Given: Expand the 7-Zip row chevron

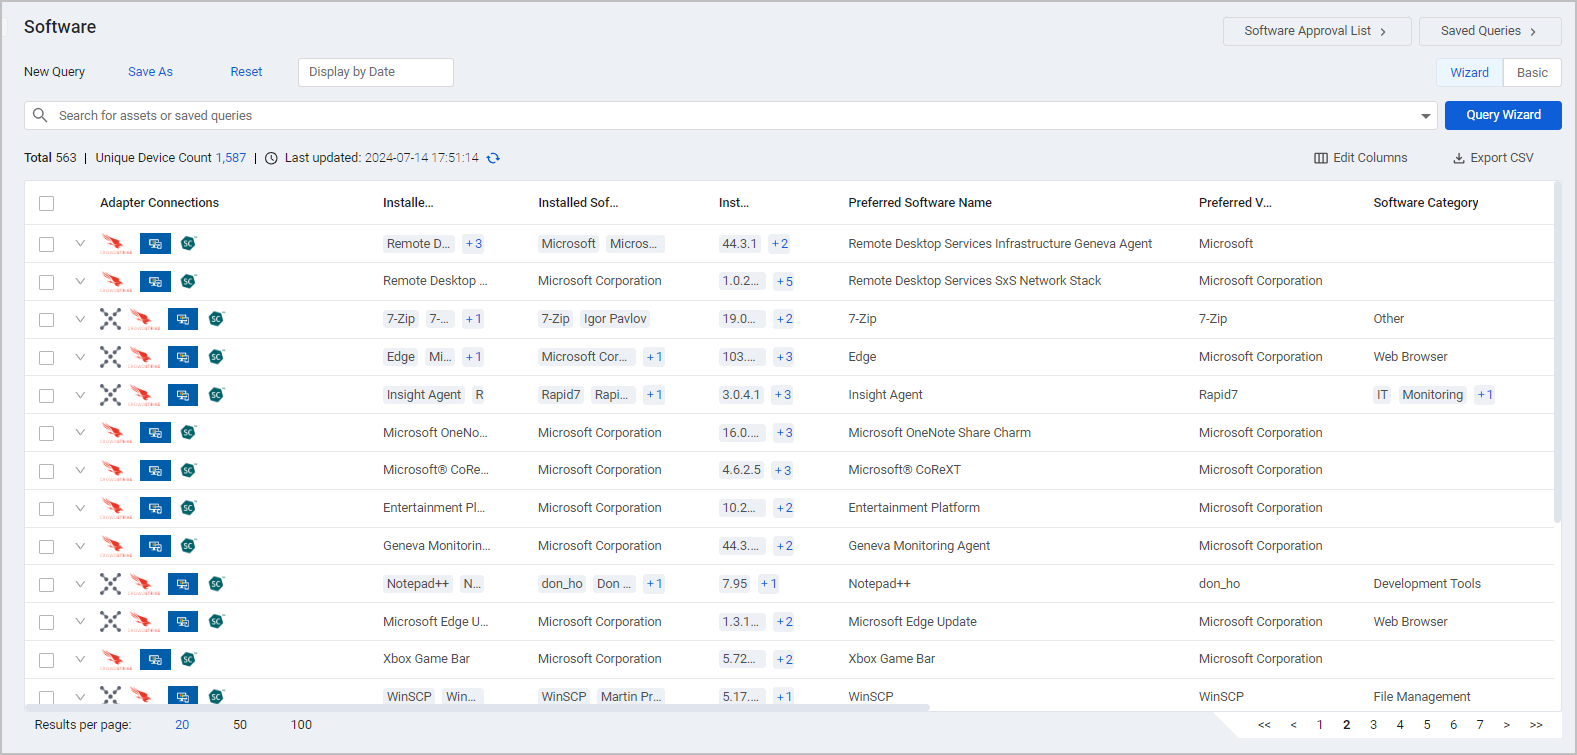Looking at the screenshot, I should coord(80,319).
